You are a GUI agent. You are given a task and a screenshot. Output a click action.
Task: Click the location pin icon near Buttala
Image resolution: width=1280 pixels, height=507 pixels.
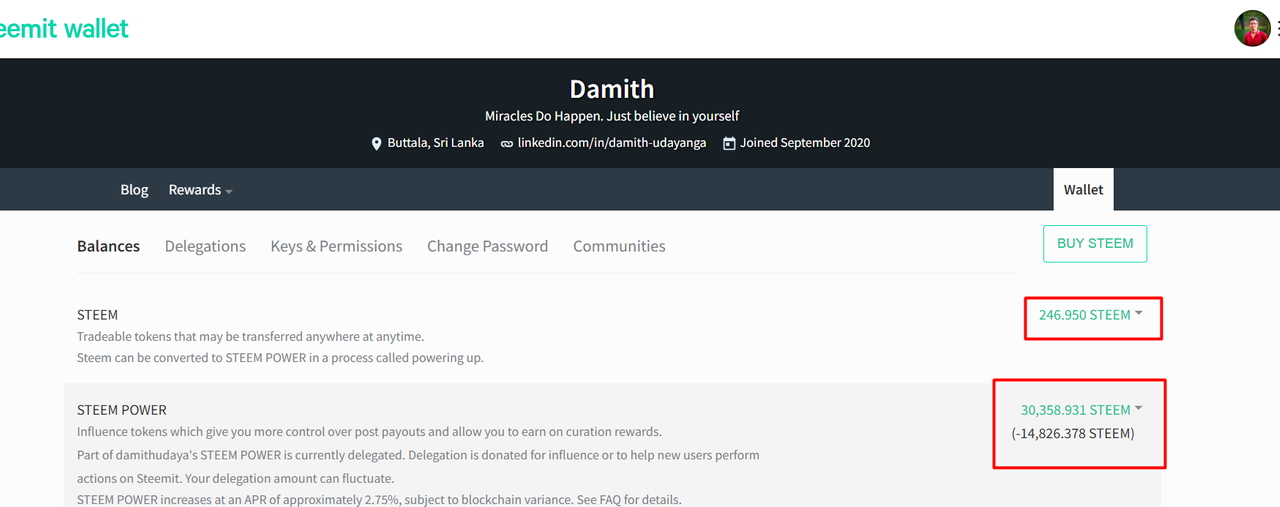coord(377,143)
